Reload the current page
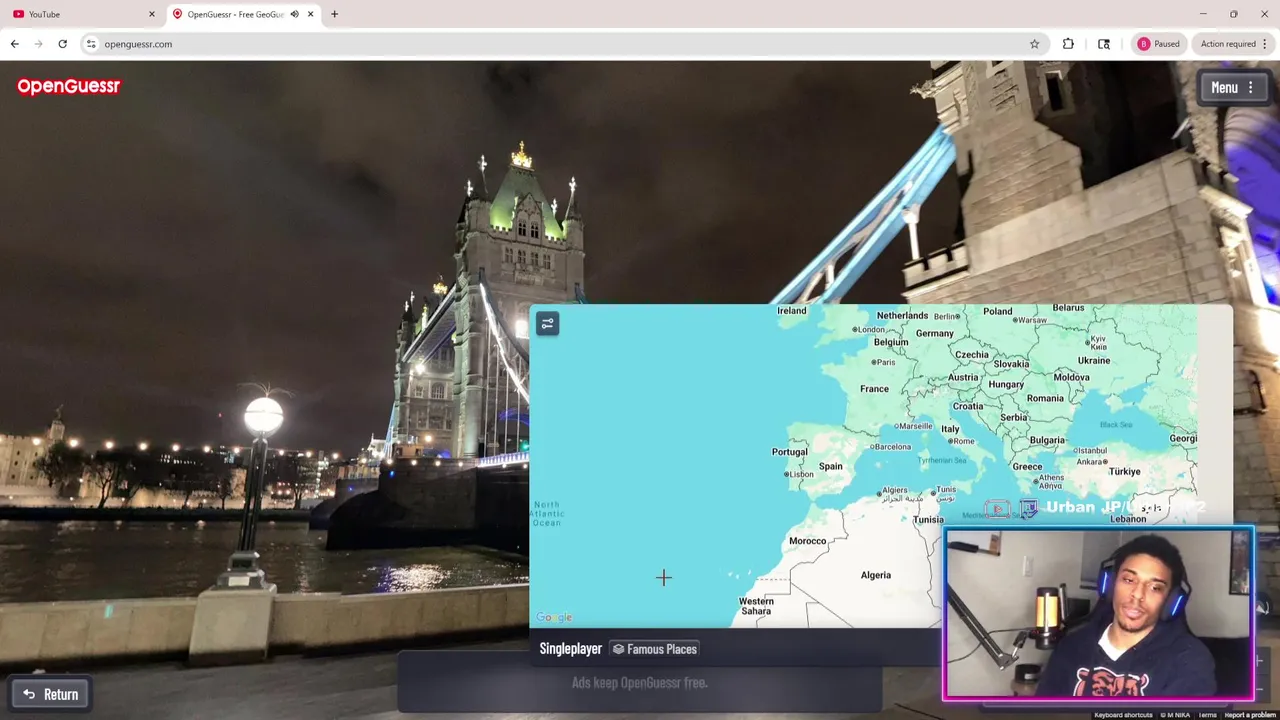Image resolution: width=1280 pixels, height=720 pixels. pyautogui.click(x=62, y=44)
